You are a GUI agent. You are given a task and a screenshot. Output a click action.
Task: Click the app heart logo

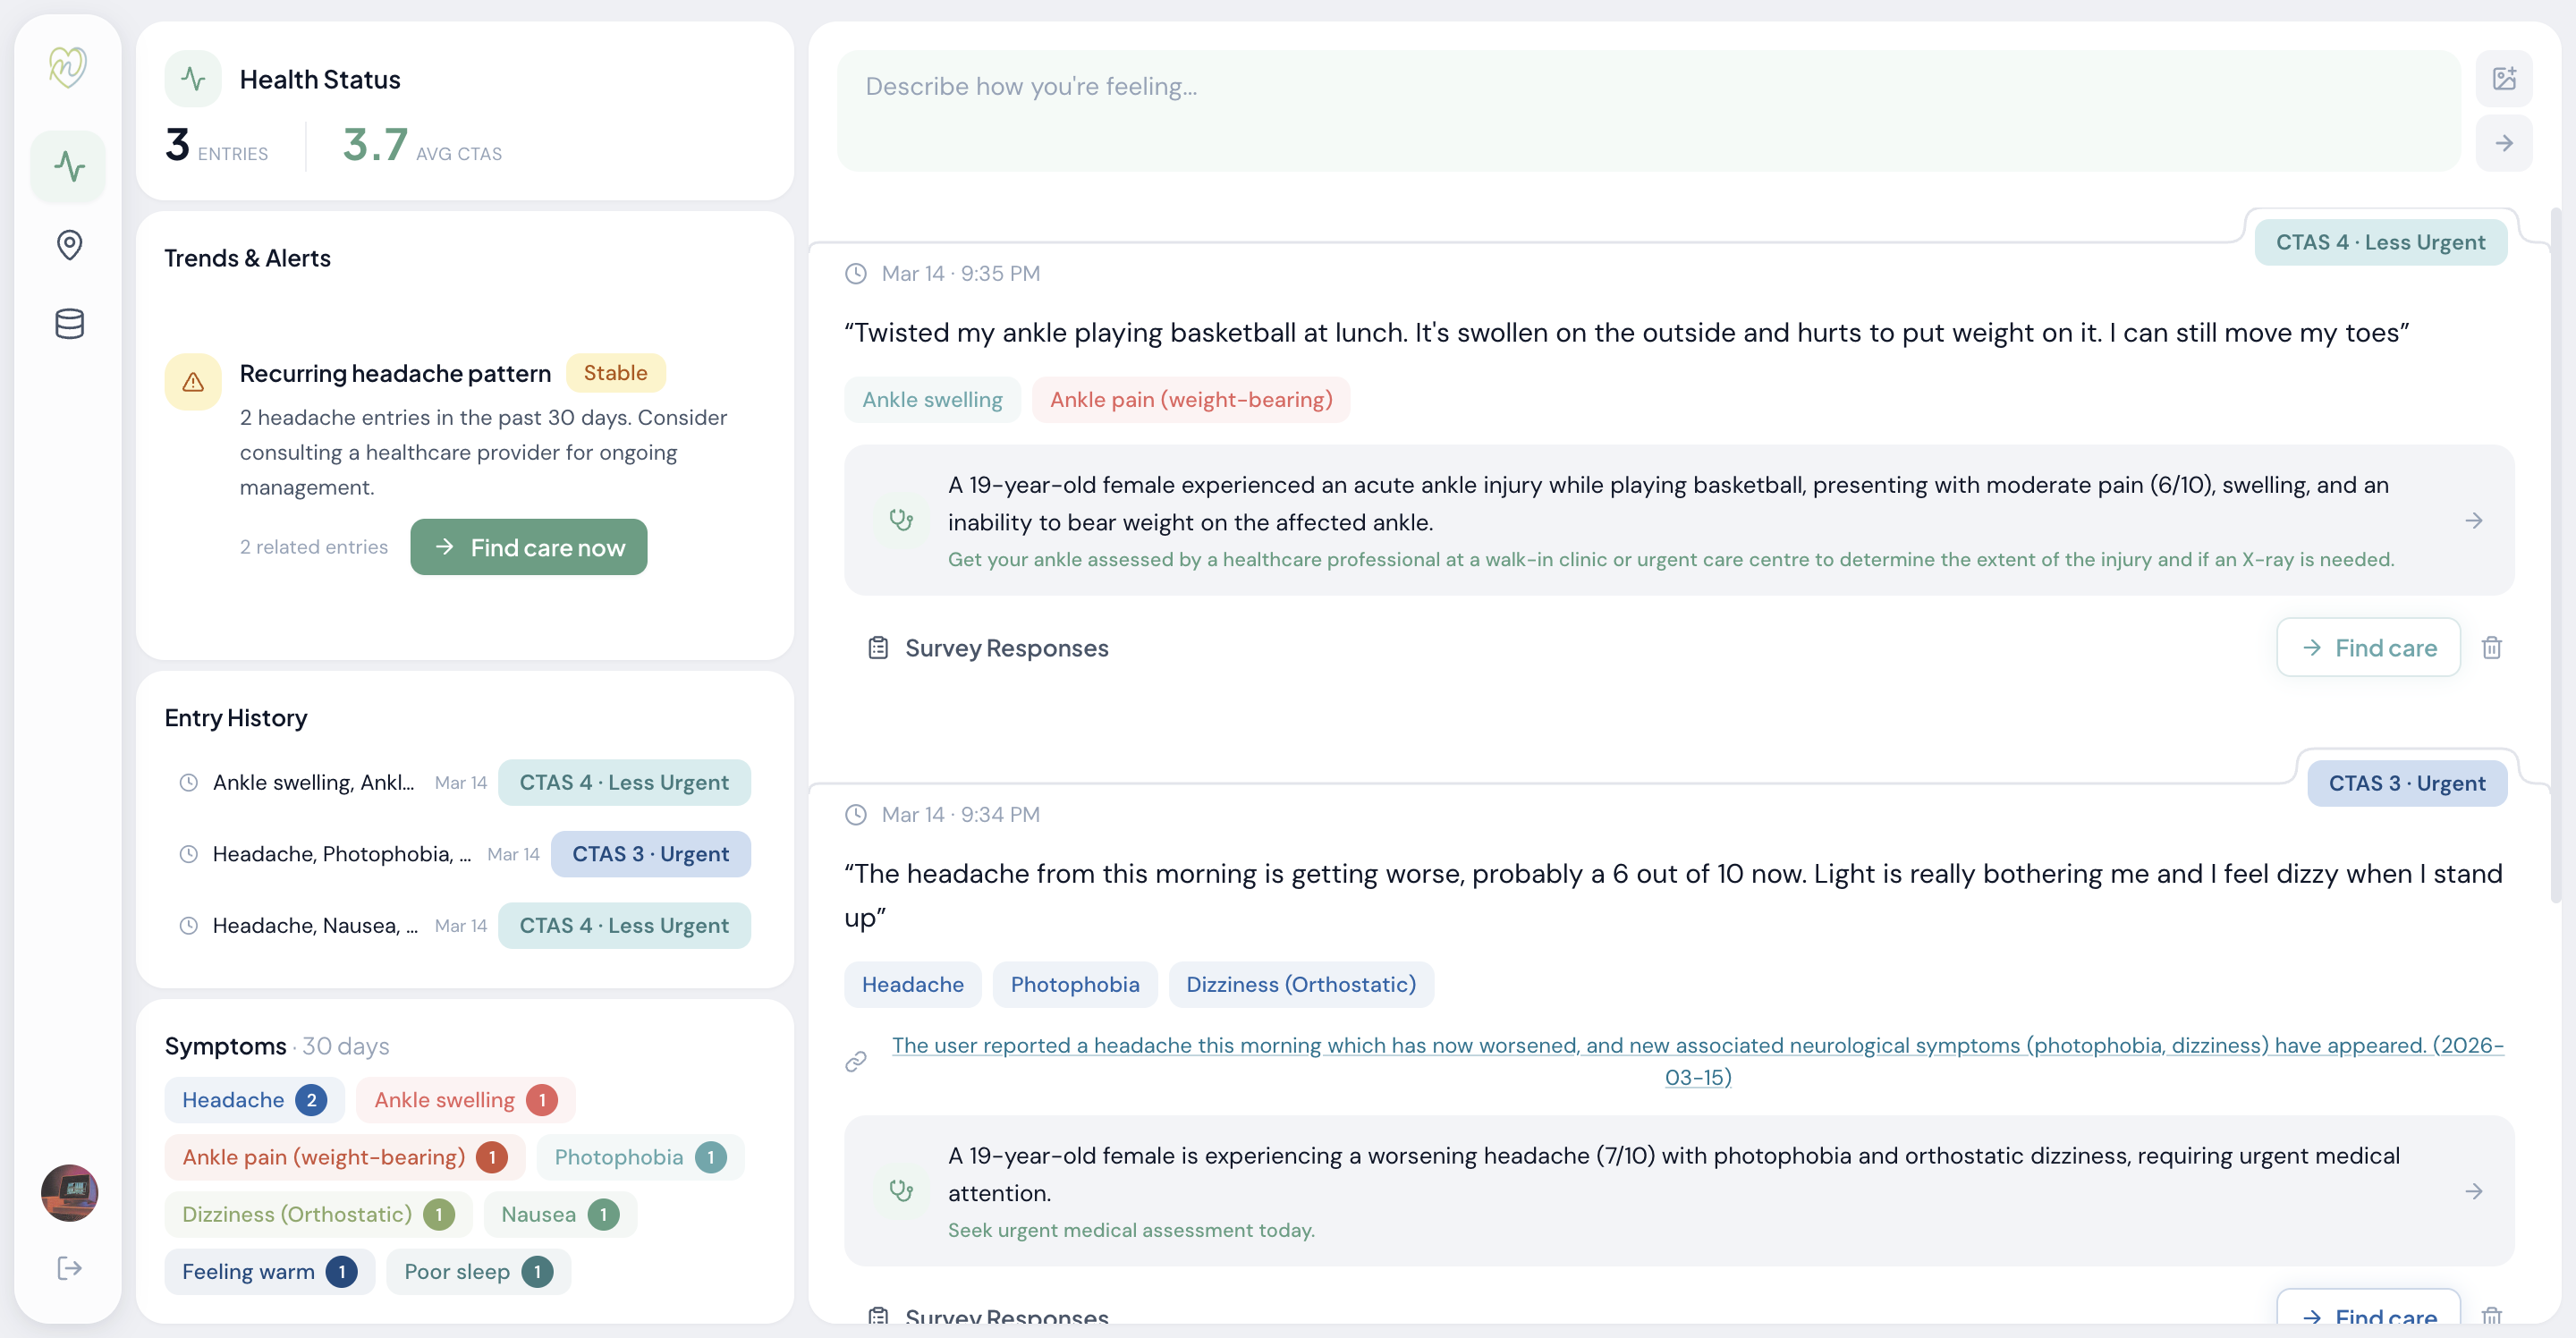(68, 67)
